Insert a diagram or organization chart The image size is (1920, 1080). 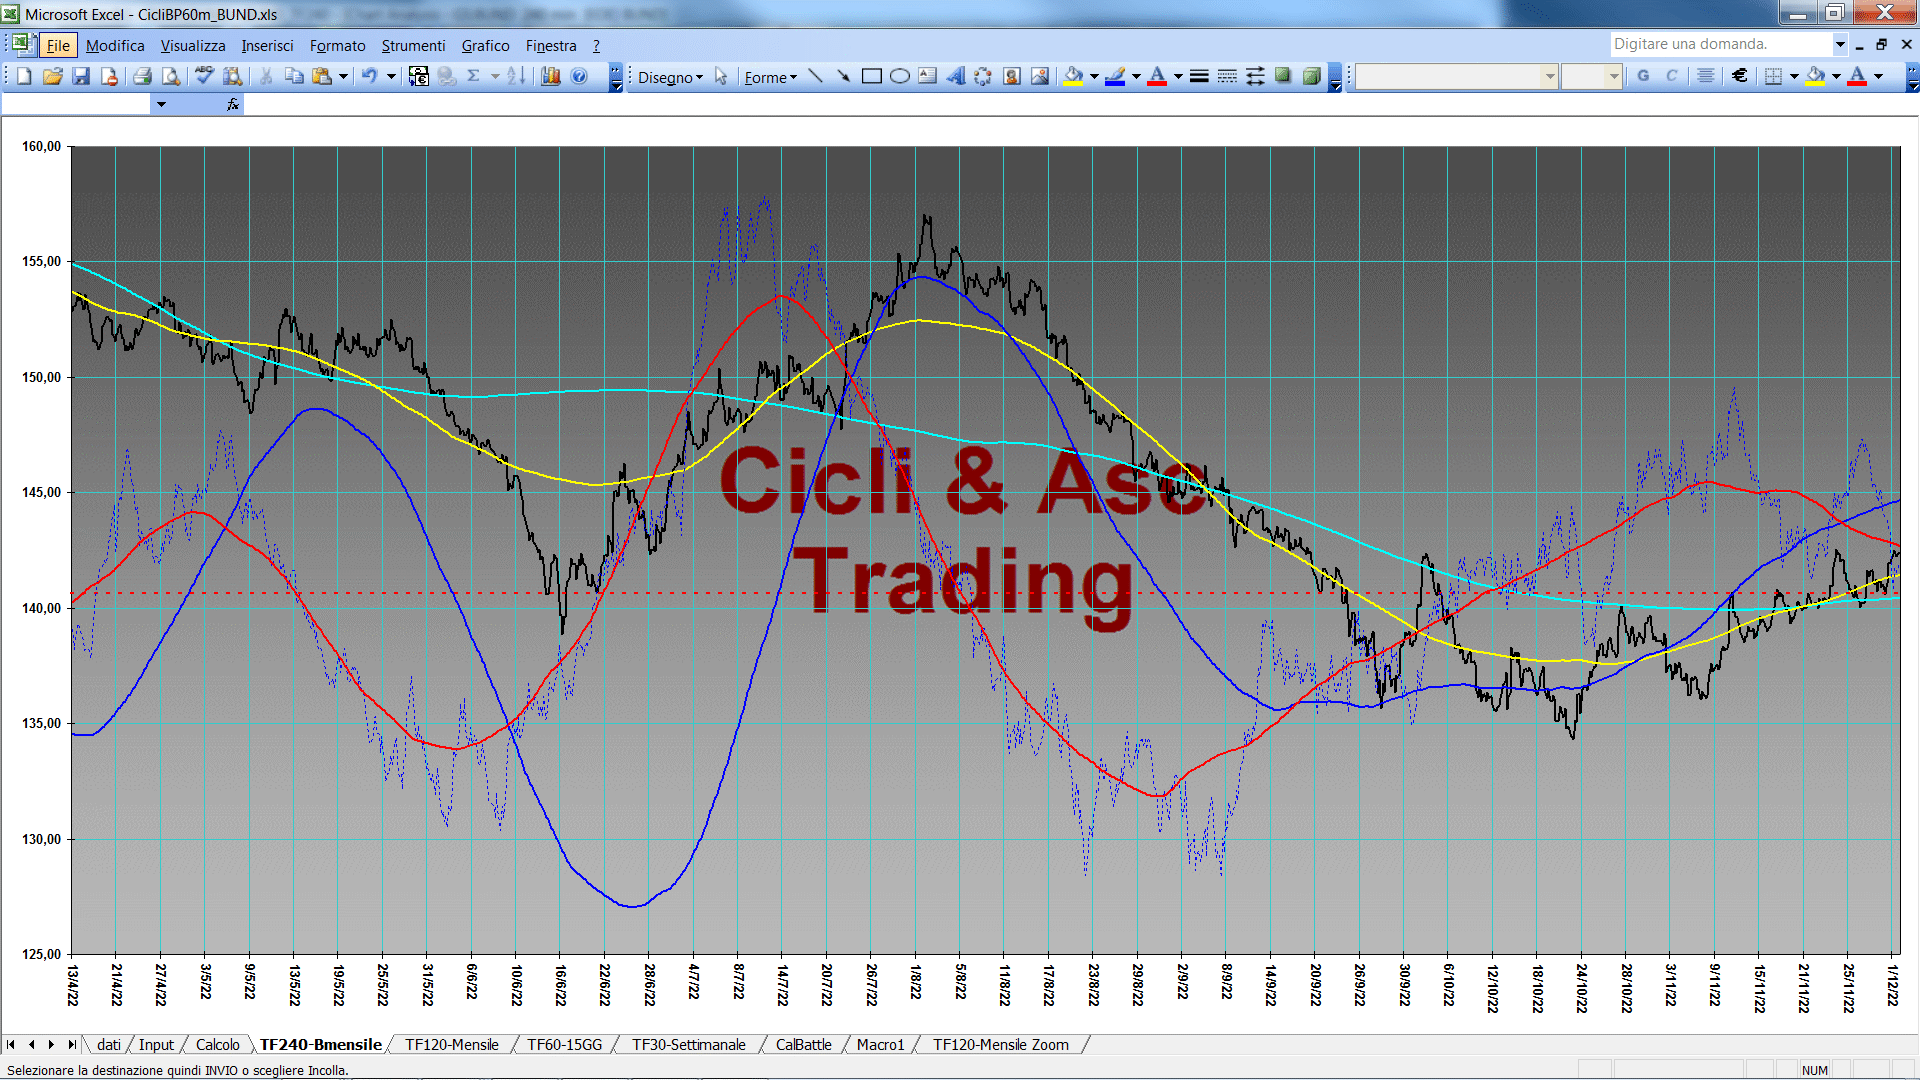[983, 76]
